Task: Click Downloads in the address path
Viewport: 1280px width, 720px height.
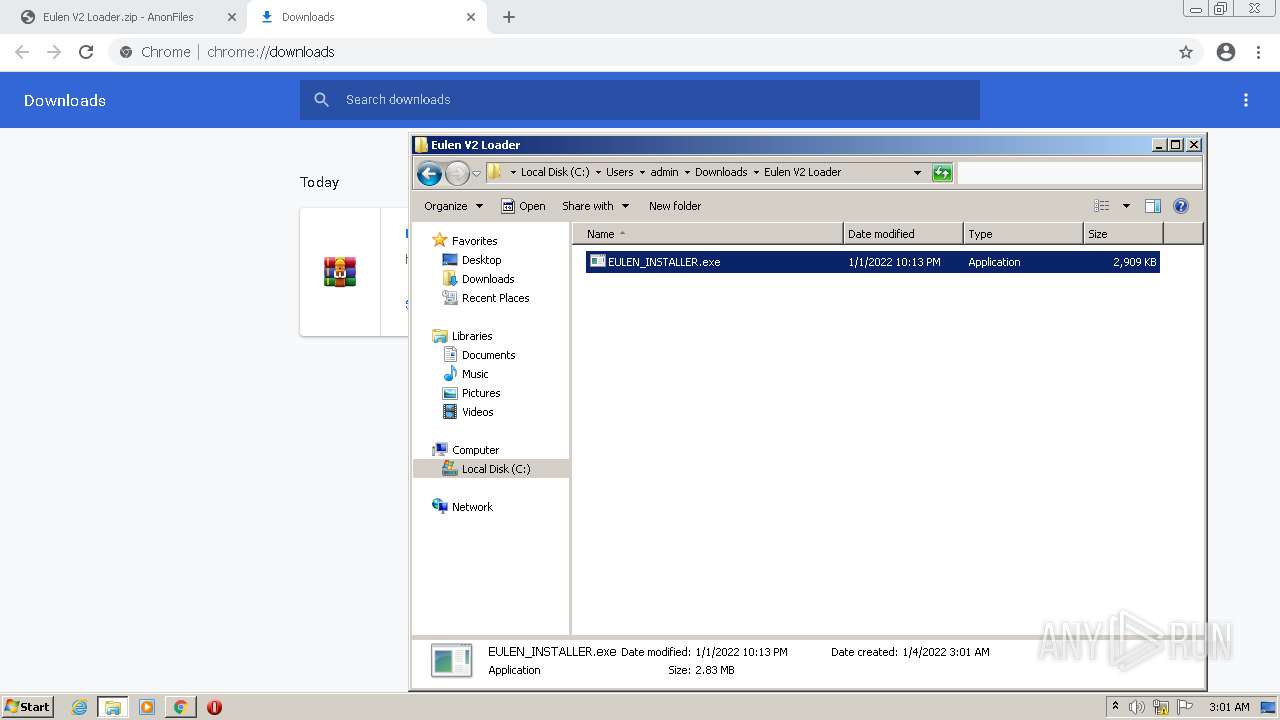Action: point(721,172)
